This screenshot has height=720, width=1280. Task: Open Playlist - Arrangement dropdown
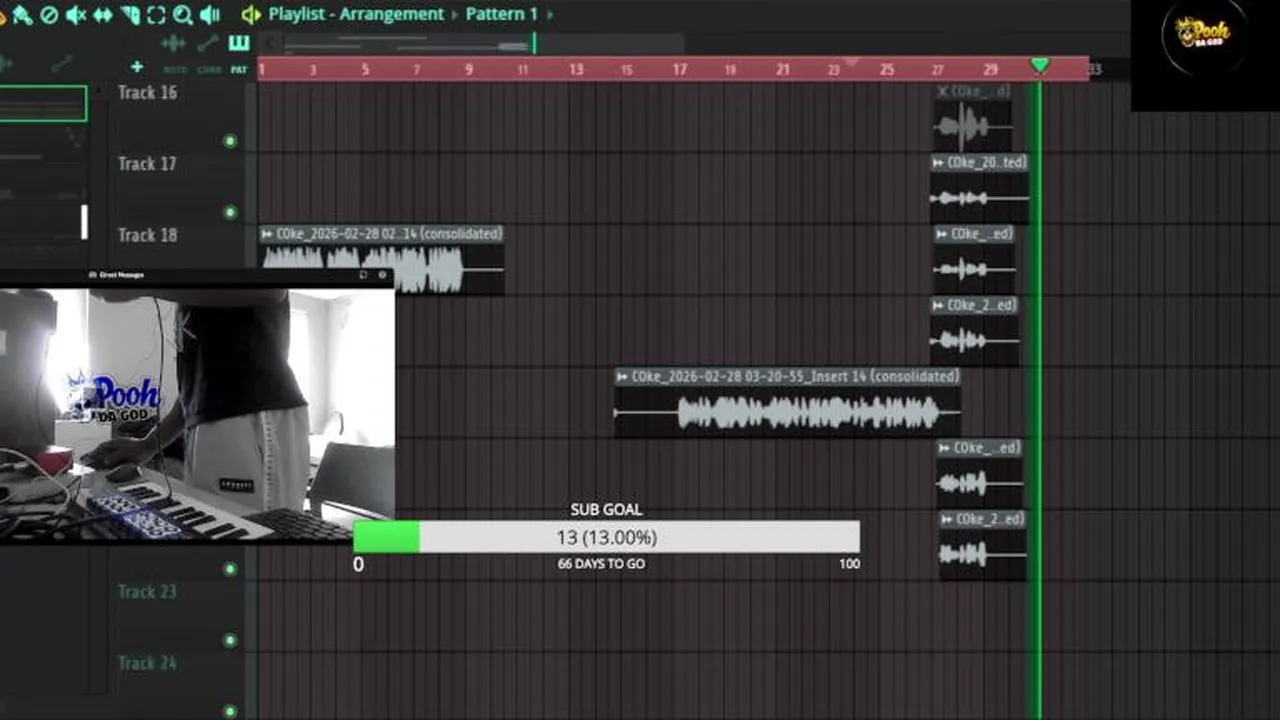point(356,14)
